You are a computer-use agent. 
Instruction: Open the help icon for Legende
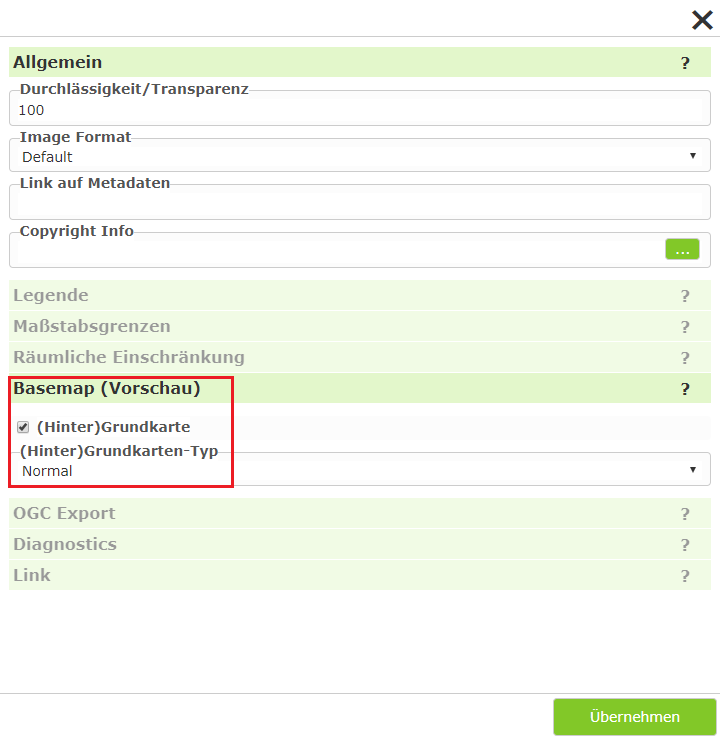[x=685, y=296]
